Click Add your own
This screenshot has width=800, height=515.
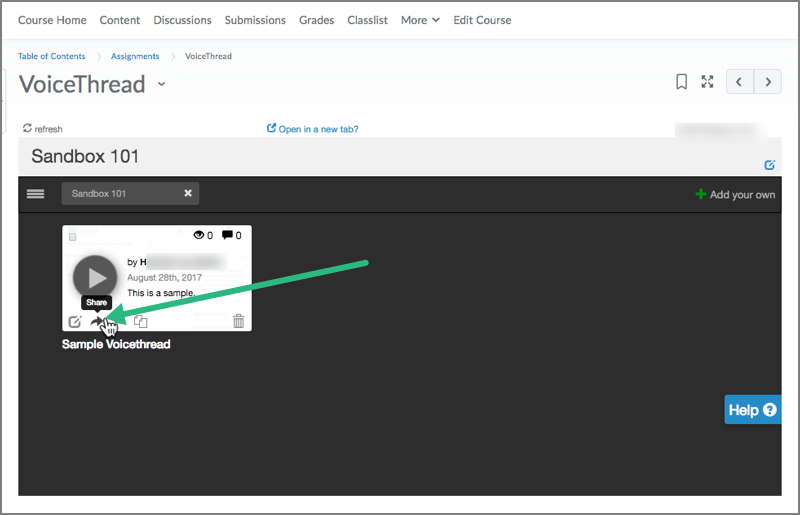click(735, 194)
